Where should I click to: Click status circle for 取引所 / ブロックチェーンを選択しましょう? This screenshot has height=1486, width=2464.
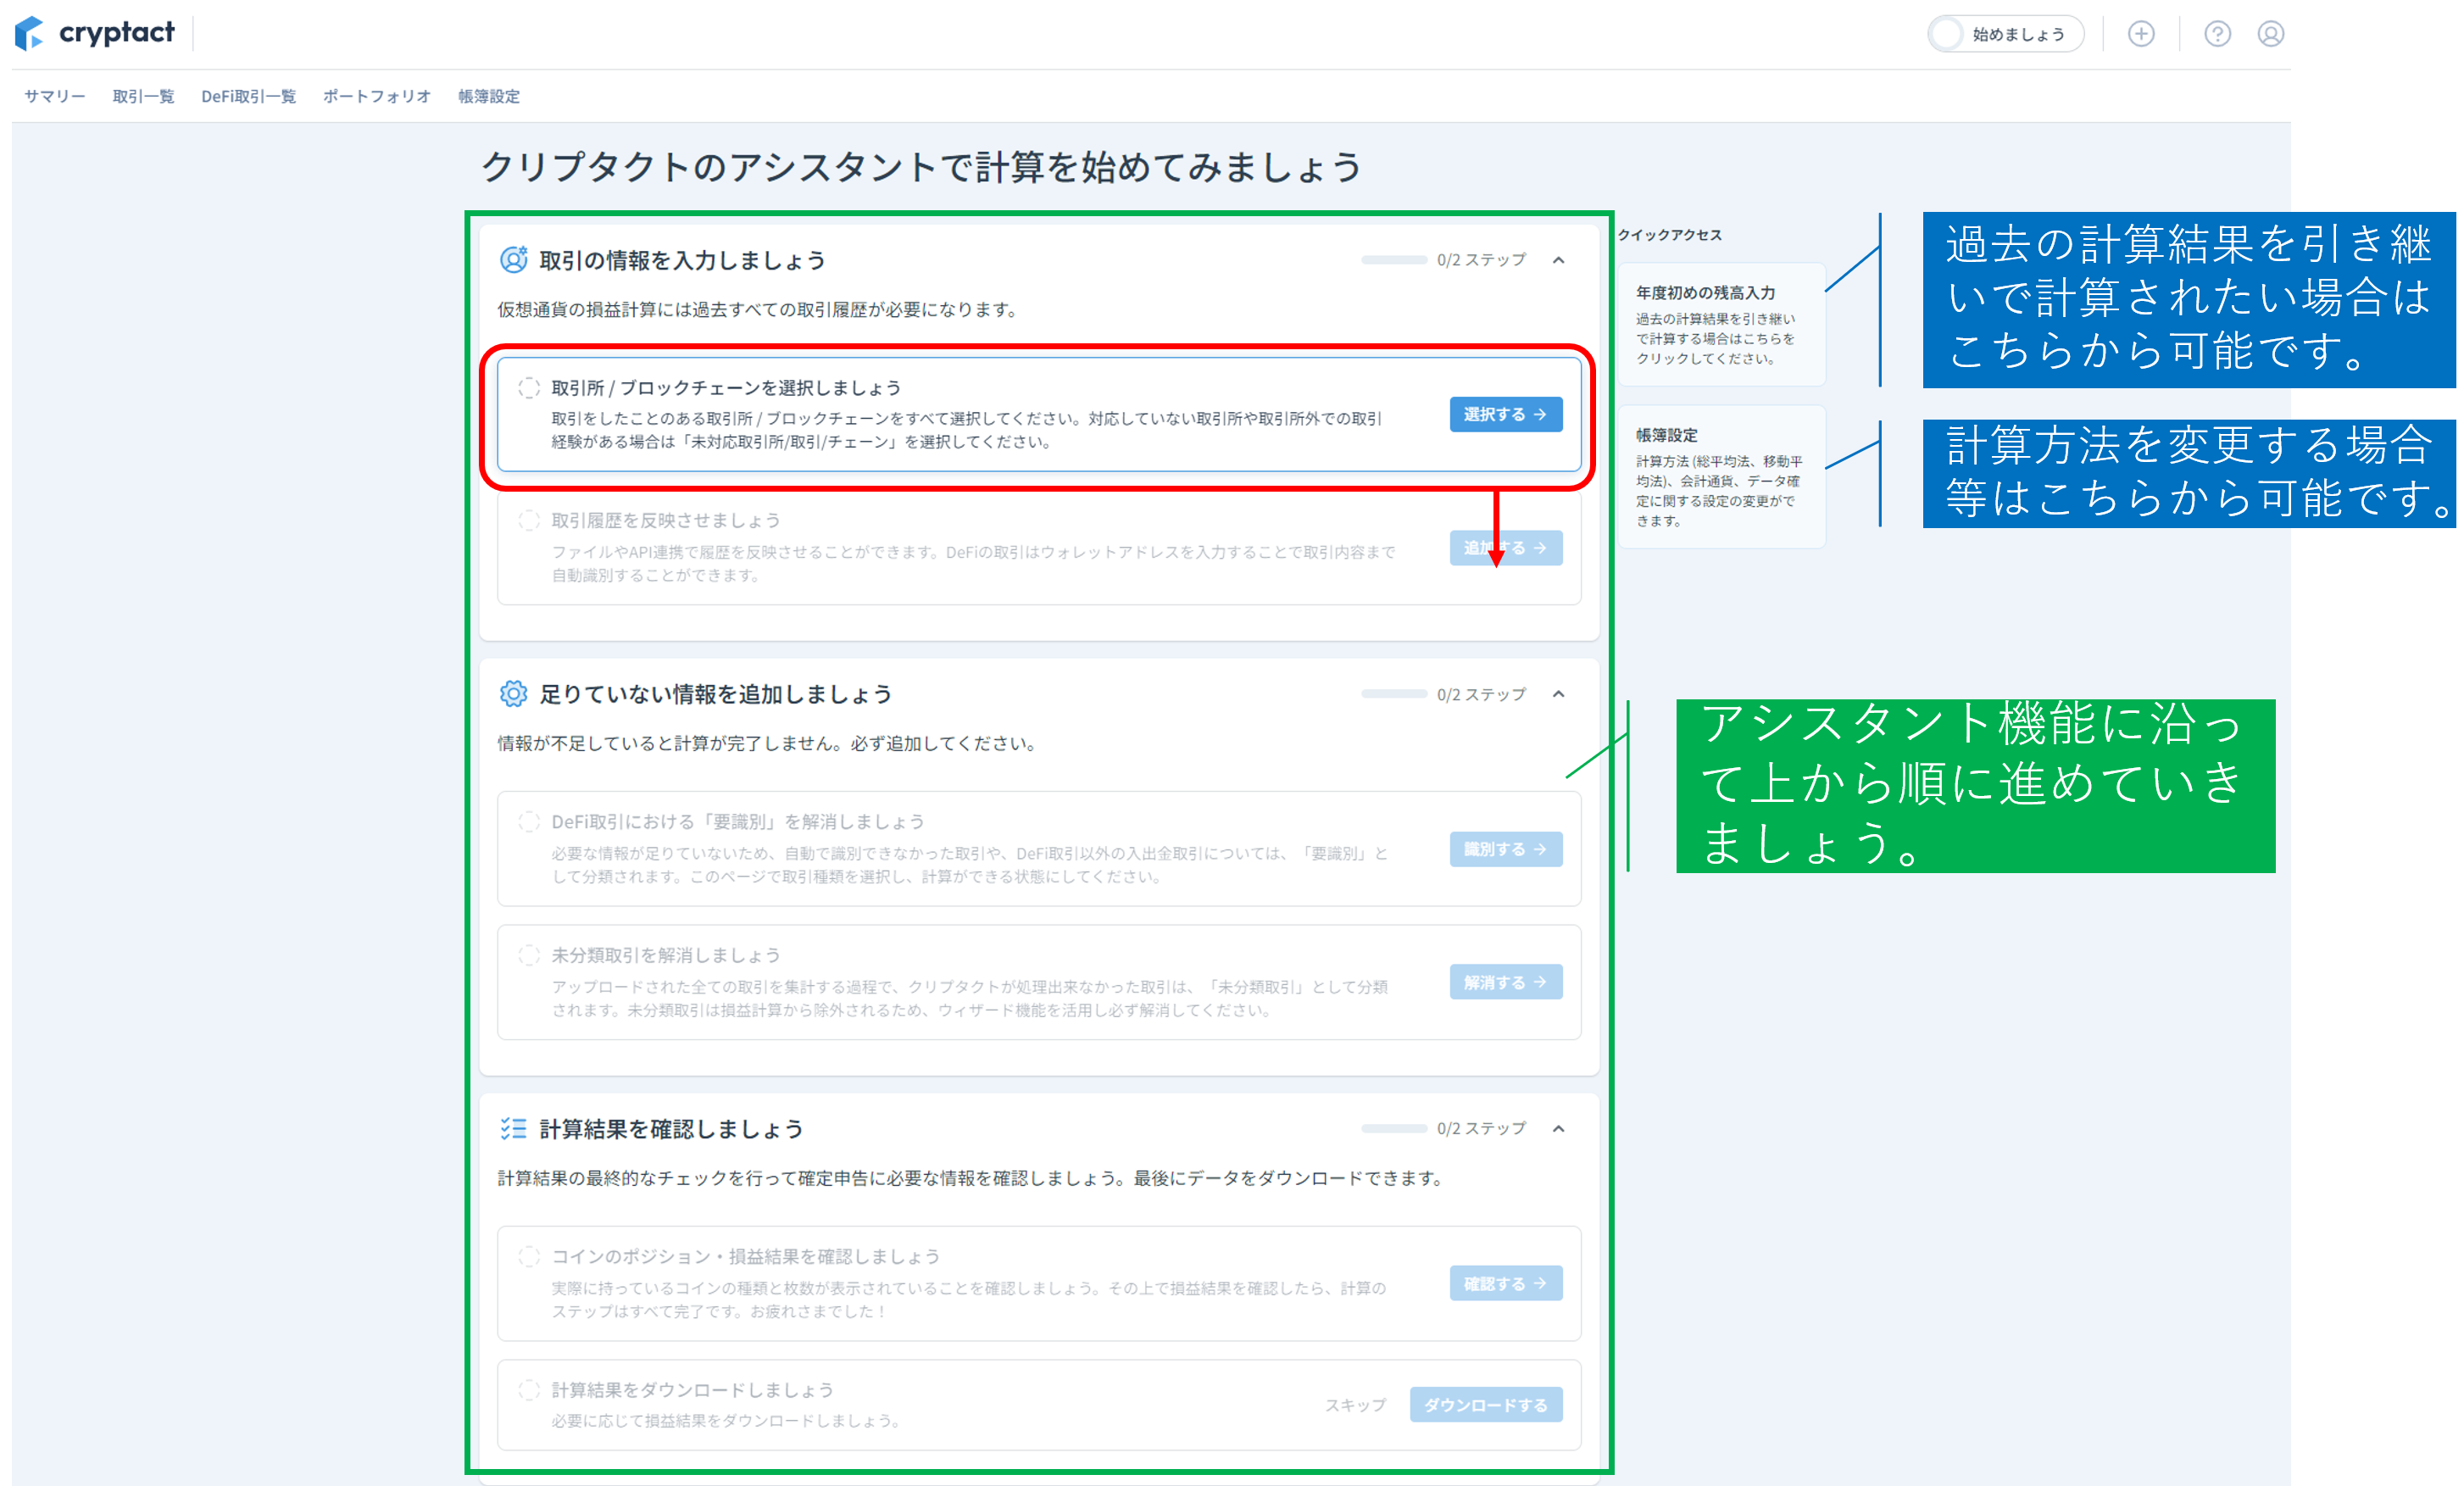[x=529, y=388]
